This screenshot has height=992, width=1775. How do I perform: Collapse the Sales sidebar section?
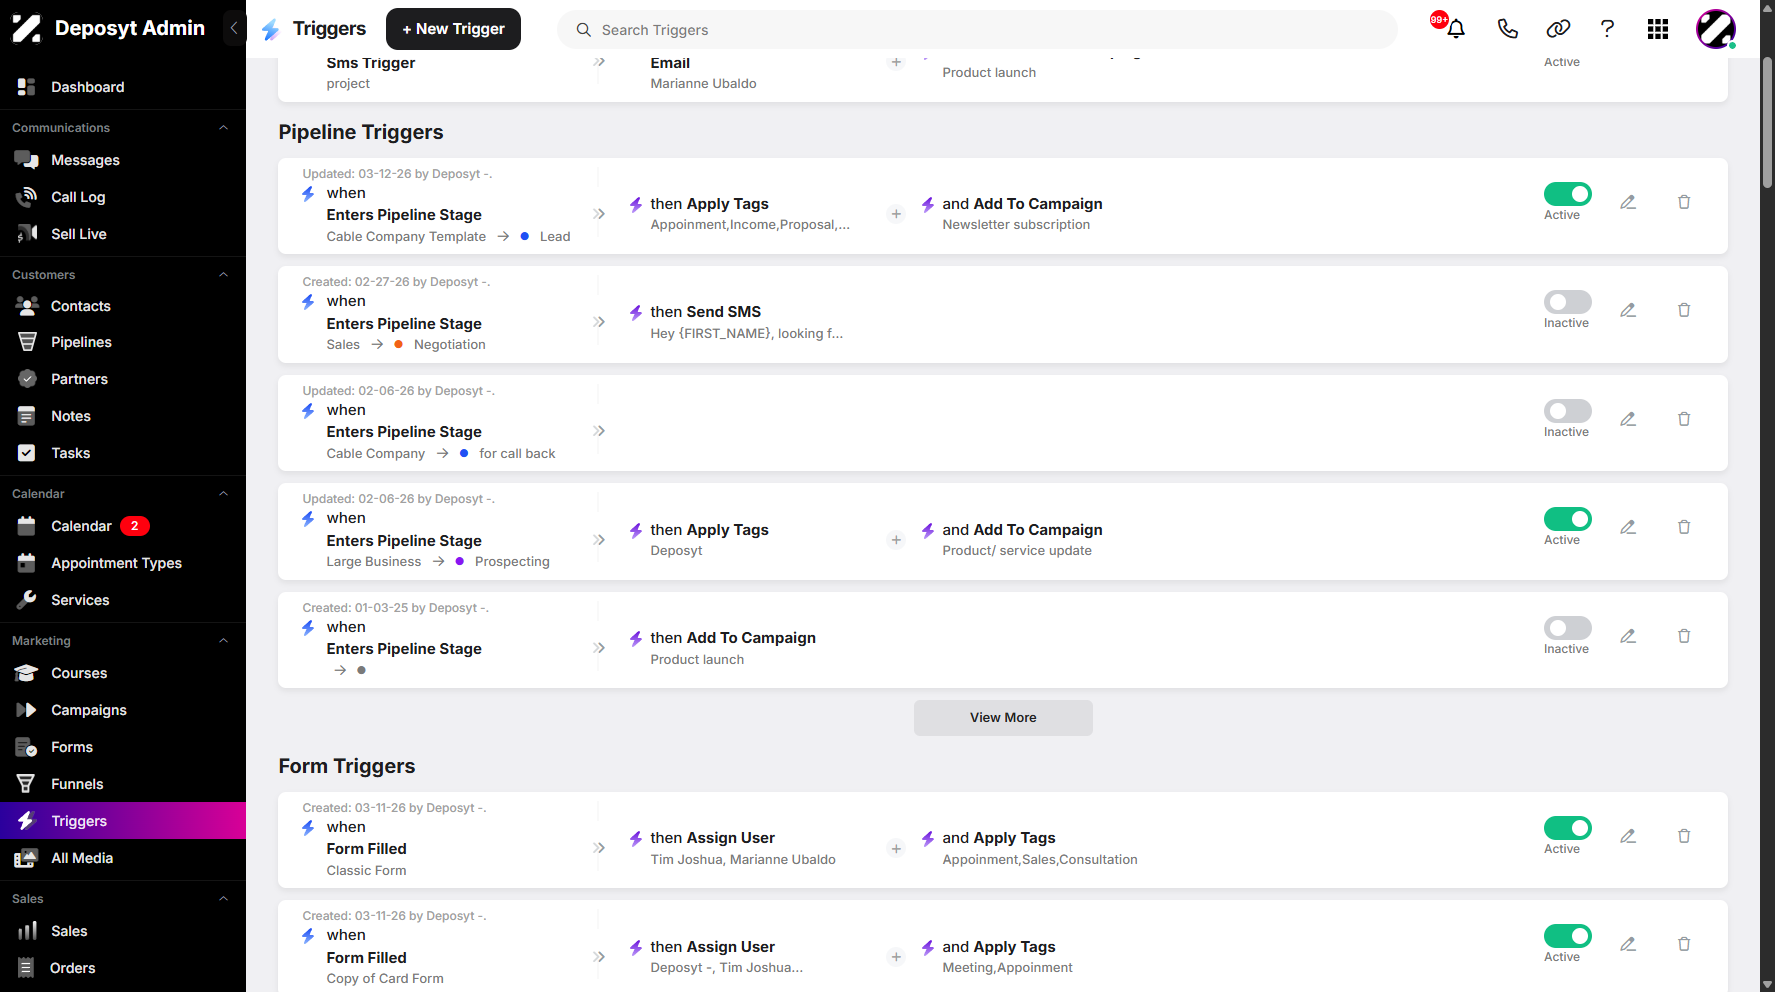[223, 899]
